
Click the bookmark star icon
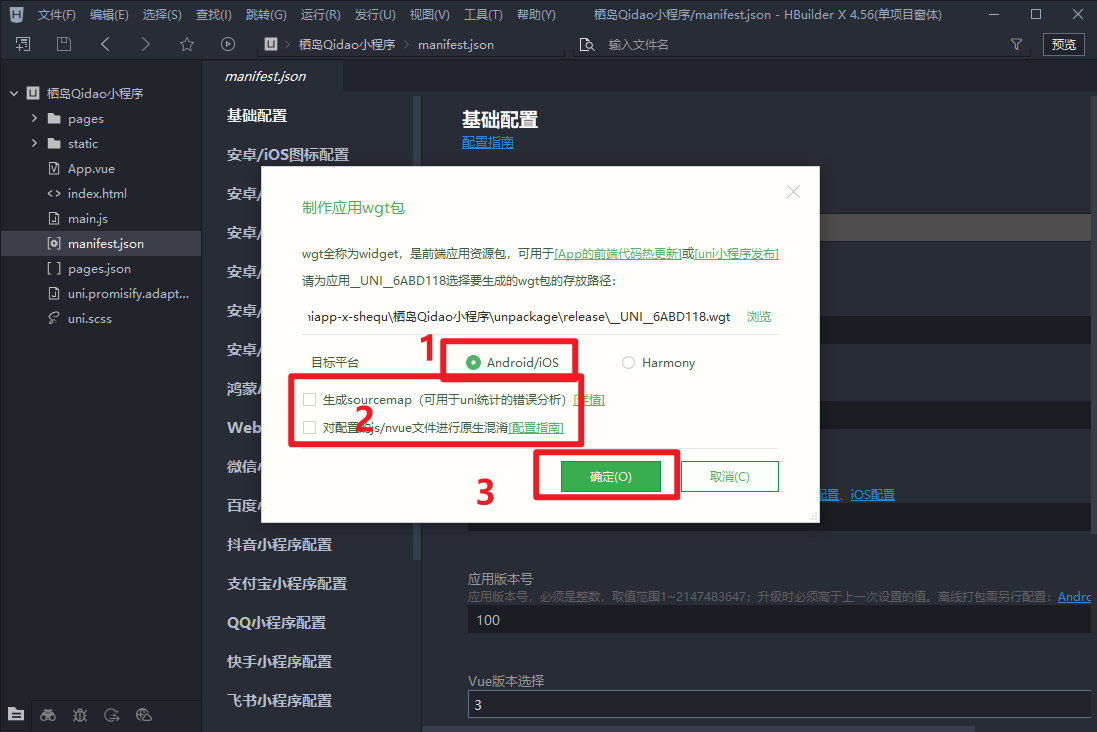coord(187,44)
